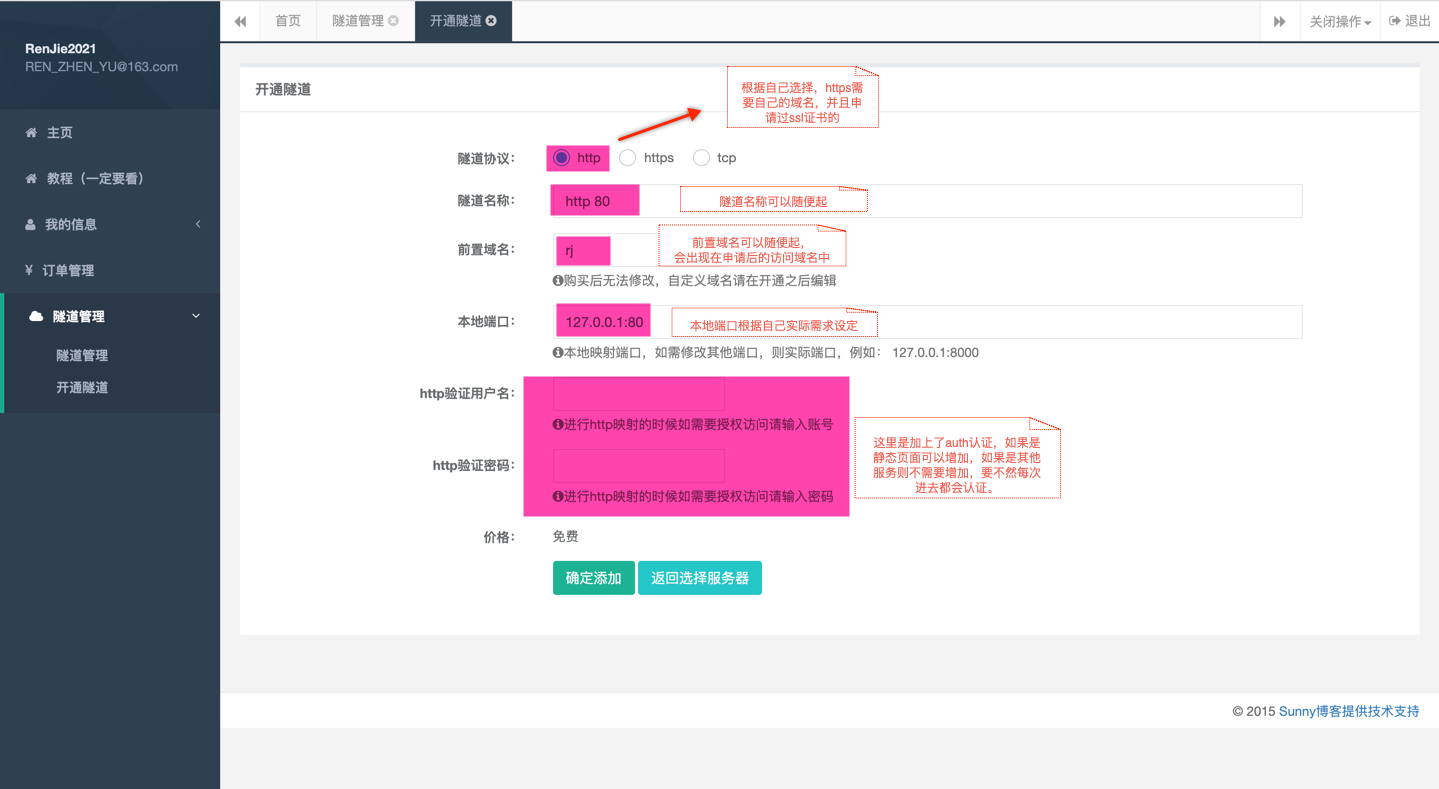Click the http验证用户名 input field

[639, 394]
